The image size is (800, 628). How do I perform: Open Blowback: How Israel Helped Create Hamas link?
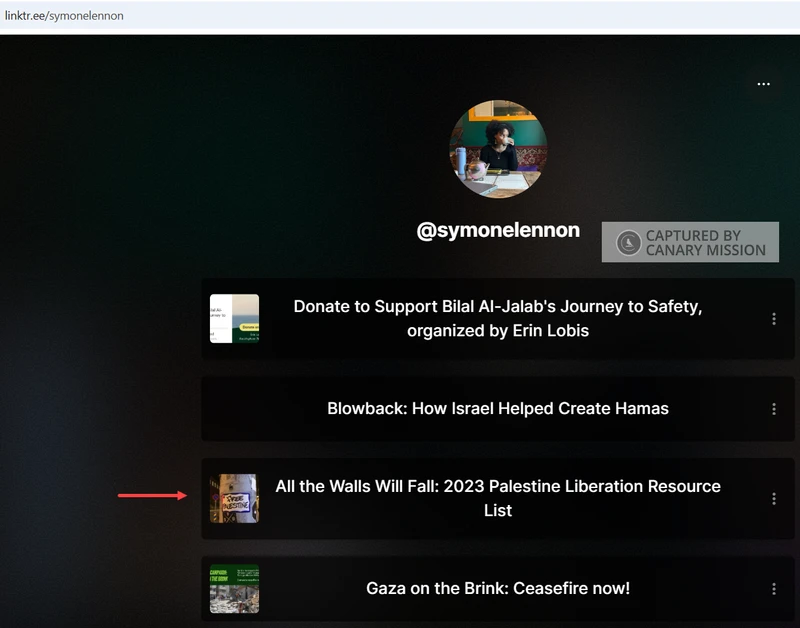coord(498,409)
